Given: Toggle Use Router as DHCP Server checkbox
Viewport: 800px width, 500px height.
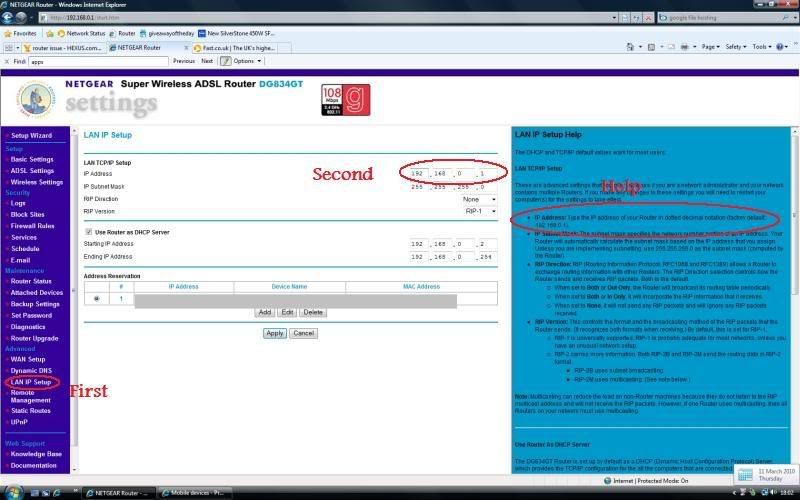Looking at the screenshot, I should tap(89, 232).
